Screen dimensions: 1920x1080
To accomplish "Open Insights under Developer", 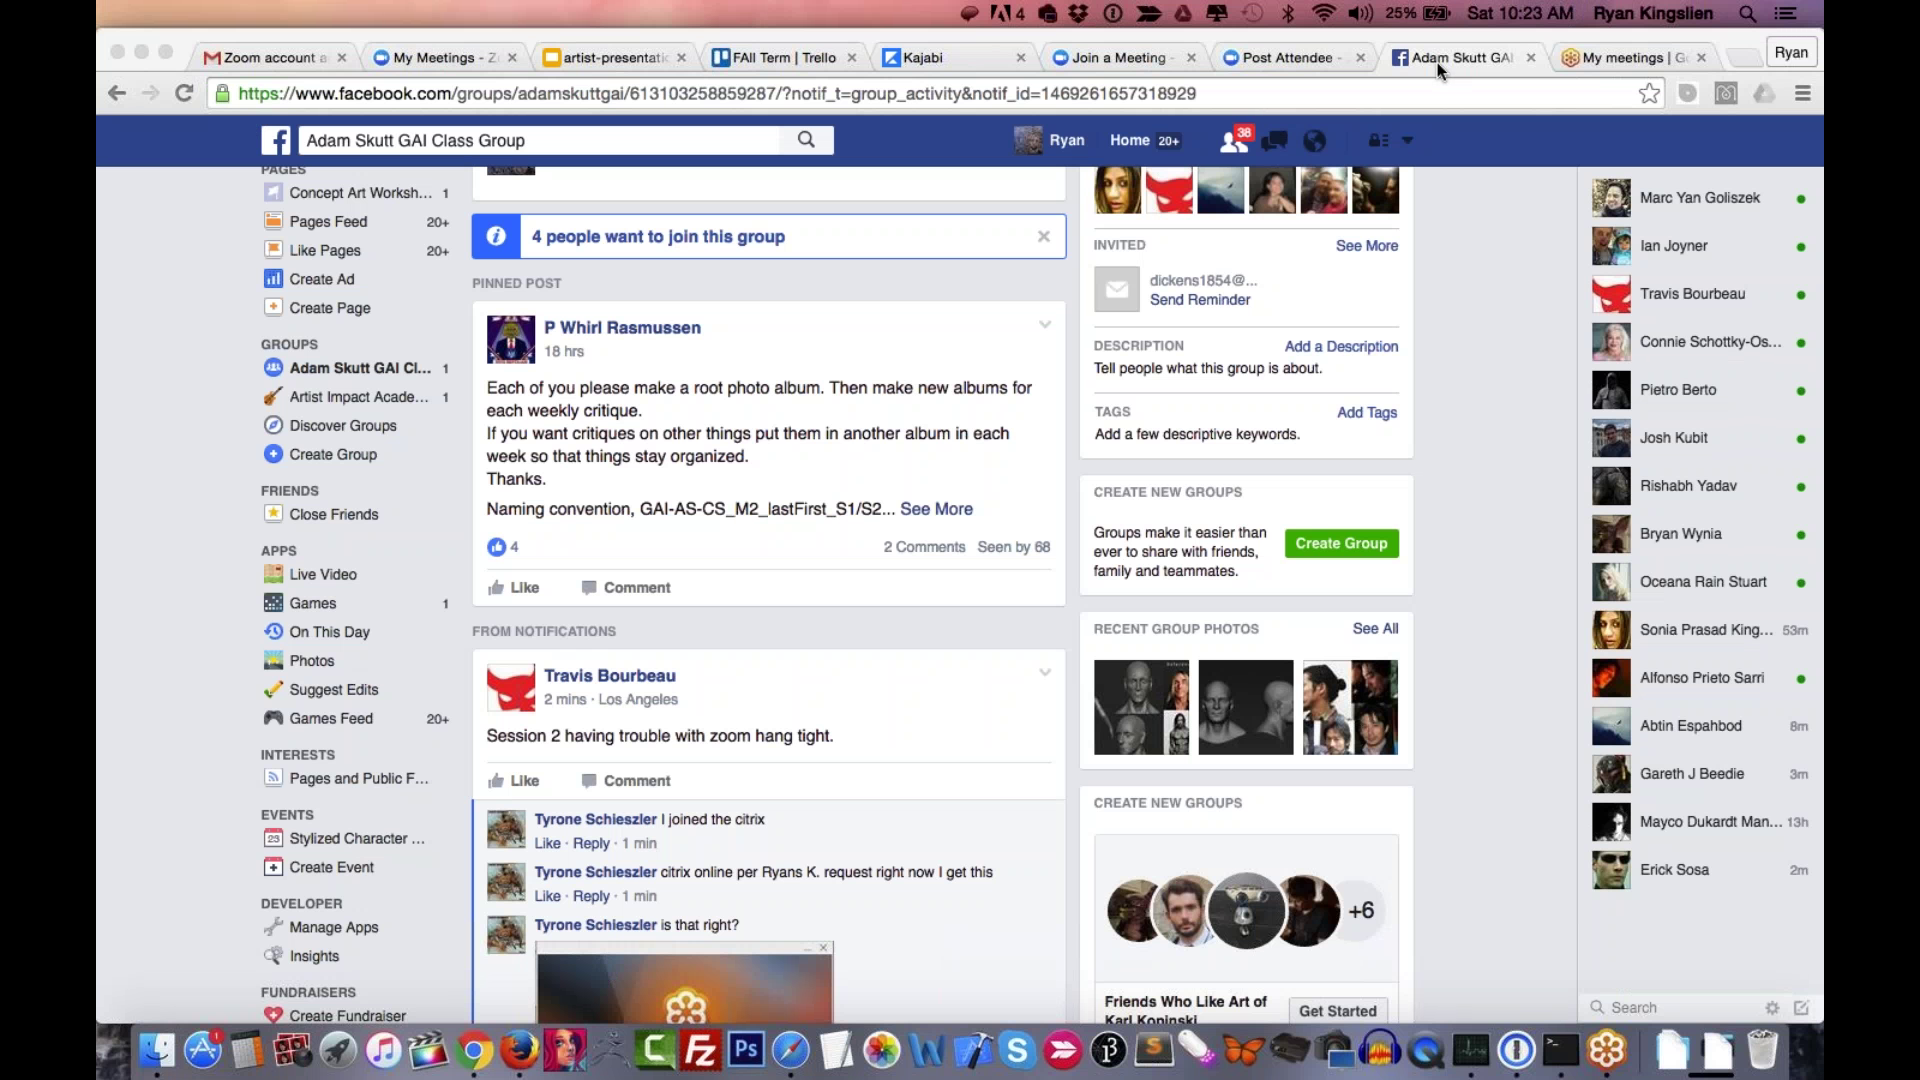I will coord(314,956).
